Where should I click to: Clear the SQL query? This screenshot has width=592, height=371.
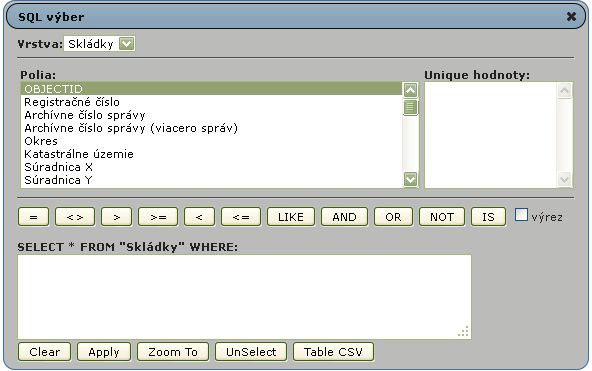[x=45, y=352]
